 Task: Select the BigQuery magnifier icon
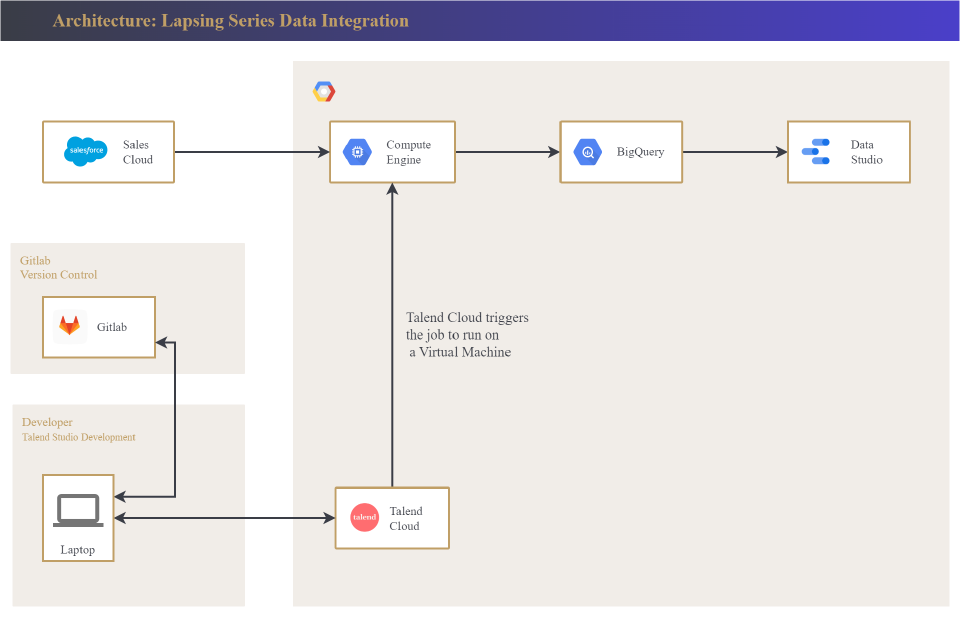(x=587, y=152)
